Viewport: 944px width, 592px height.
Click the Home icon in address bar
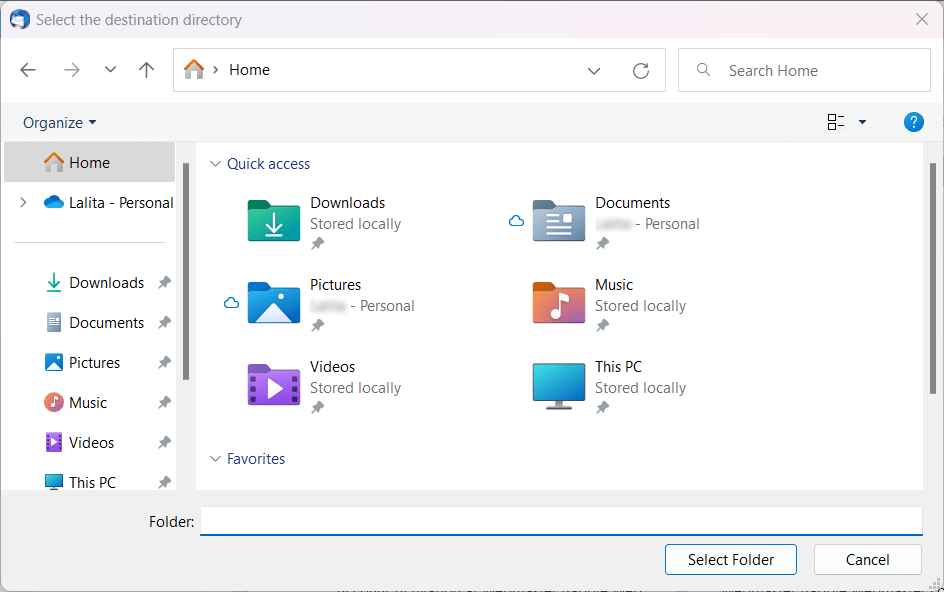click(x=194, y=70)
